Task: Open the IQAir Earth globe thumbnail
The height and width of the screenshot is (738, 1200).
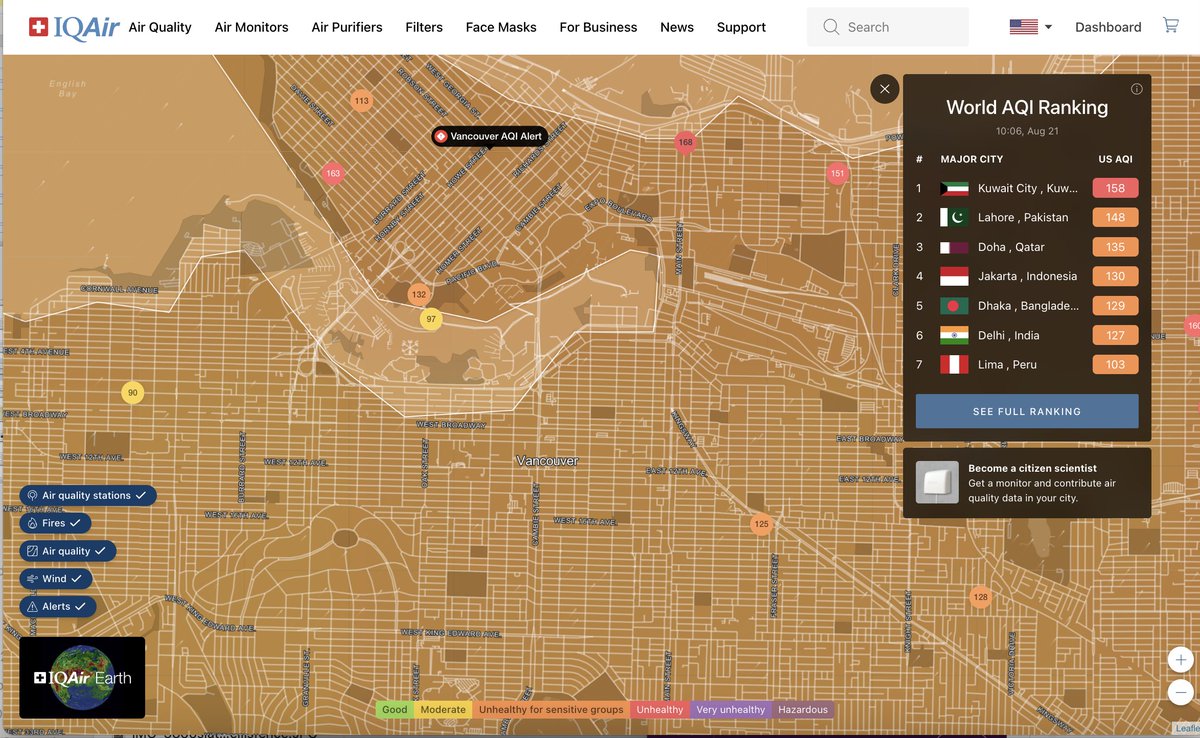Action: pos(82,677)
